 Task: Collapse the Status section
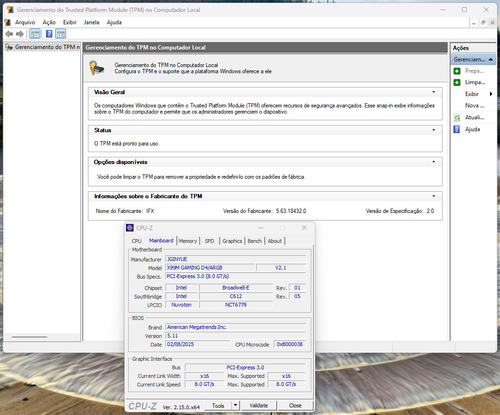click(x=434, y=130)
